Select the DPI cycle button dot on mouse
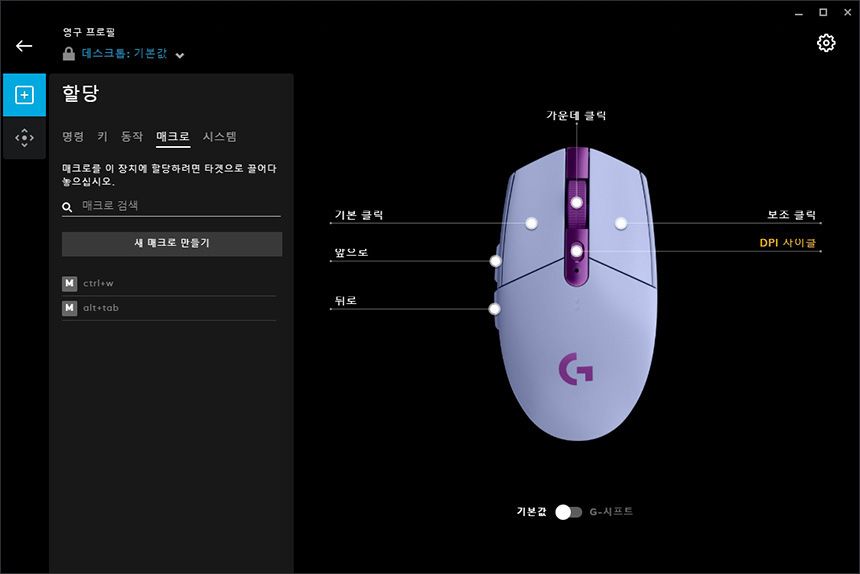860x574 pixels. pyautogui.click(x=576, y=251)
